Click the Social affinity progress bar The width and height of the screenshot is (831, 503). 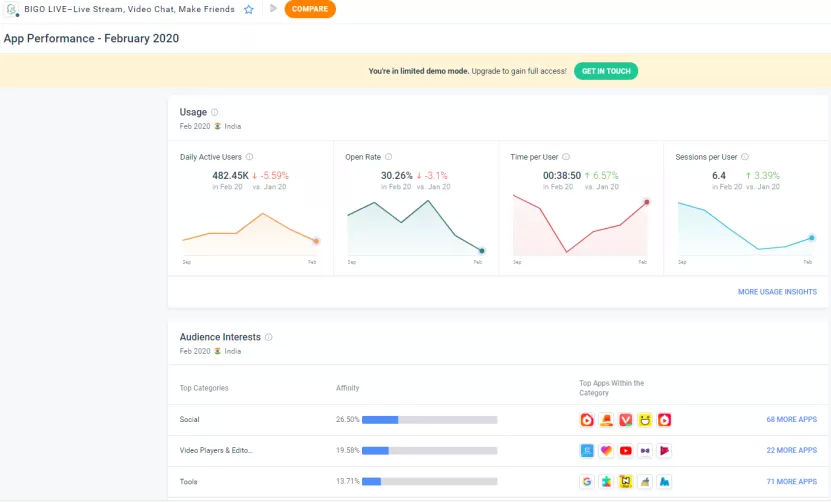pyautogui.click(x=430, y=420)
